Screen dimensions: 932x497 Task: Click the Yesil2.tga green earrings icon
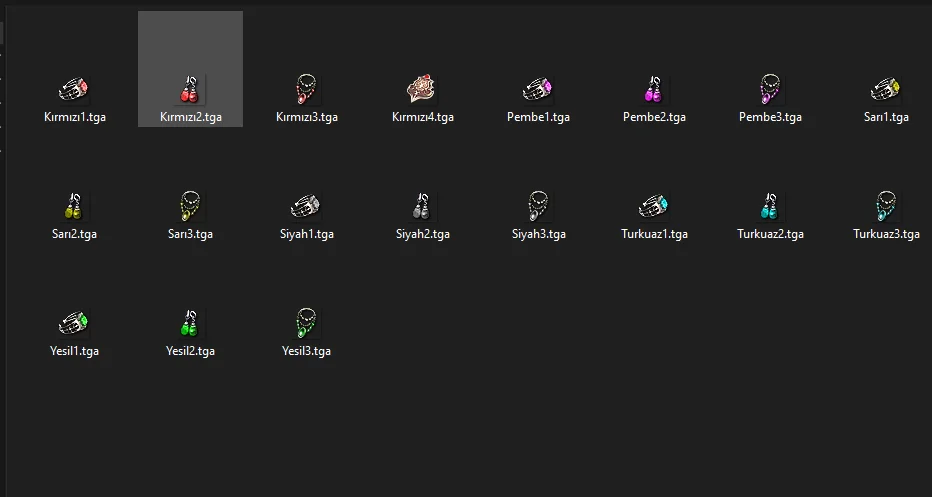(x=190, y=324)
